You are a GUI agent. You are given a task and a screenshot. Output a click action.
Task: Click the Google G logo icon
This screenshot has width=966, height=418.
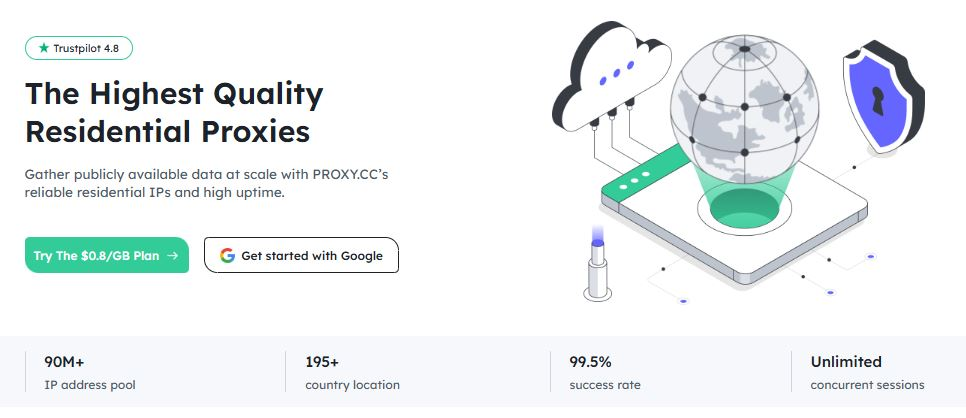227,256
